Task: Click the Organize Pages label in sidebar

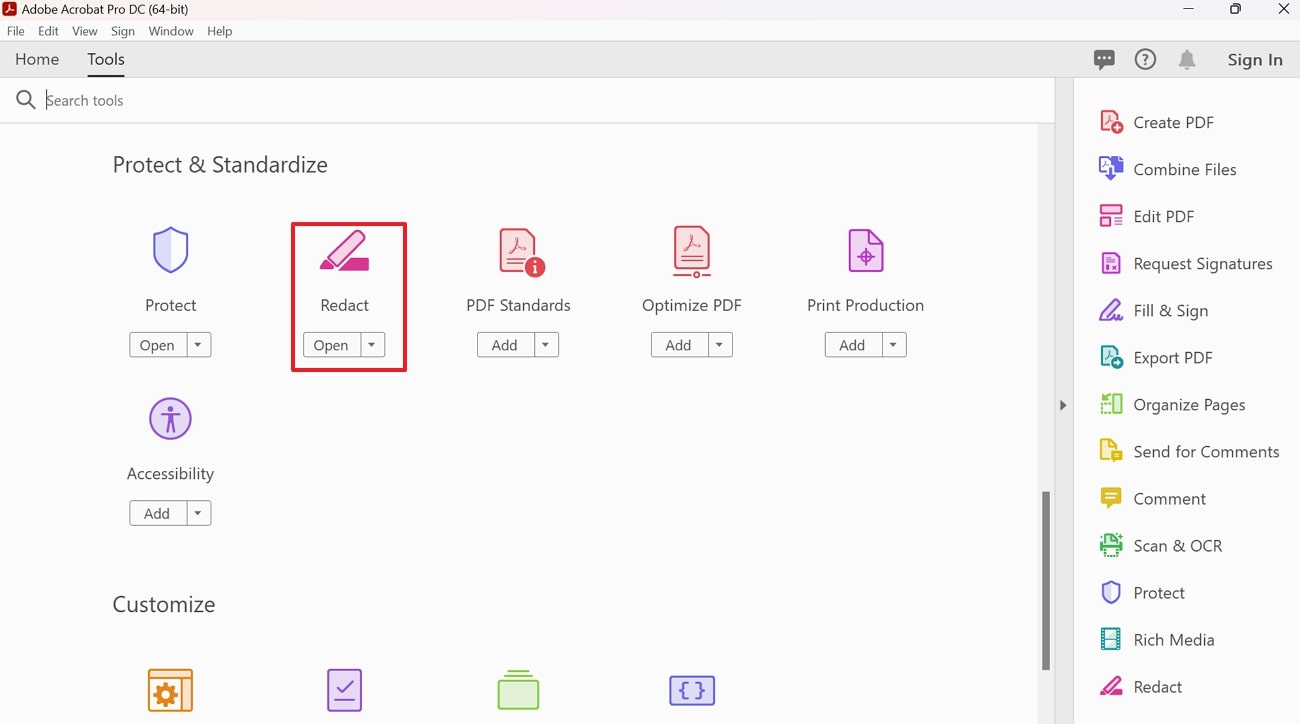Action: point(1189,404)
